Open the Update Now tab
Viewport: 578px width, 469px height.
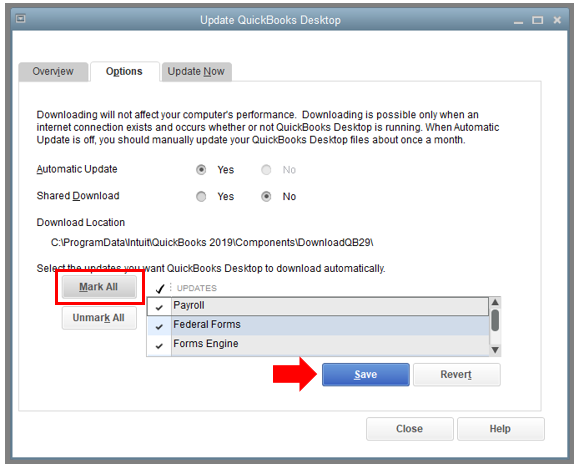point(196,72)
